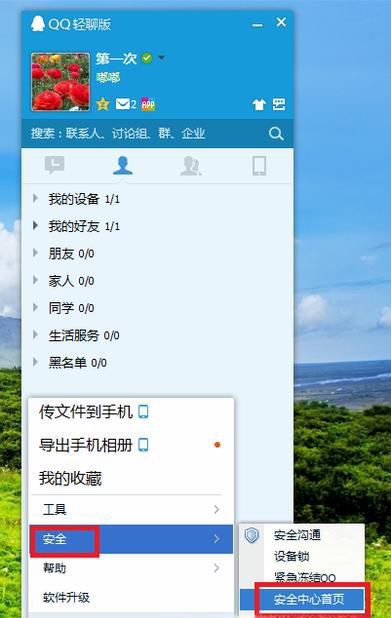Viewport: 391px width, 618px height.
Task: Open the online status dropdown arrow
Action: (161, 58)
